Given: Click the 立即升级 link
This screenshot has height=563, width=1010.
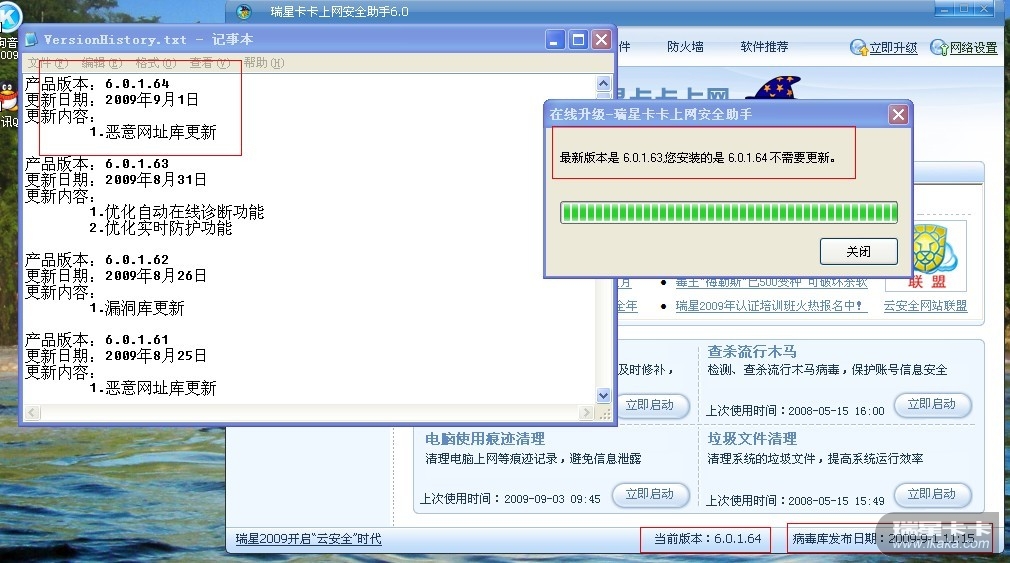Looking at the screenshot, I should tap(893, 48).
